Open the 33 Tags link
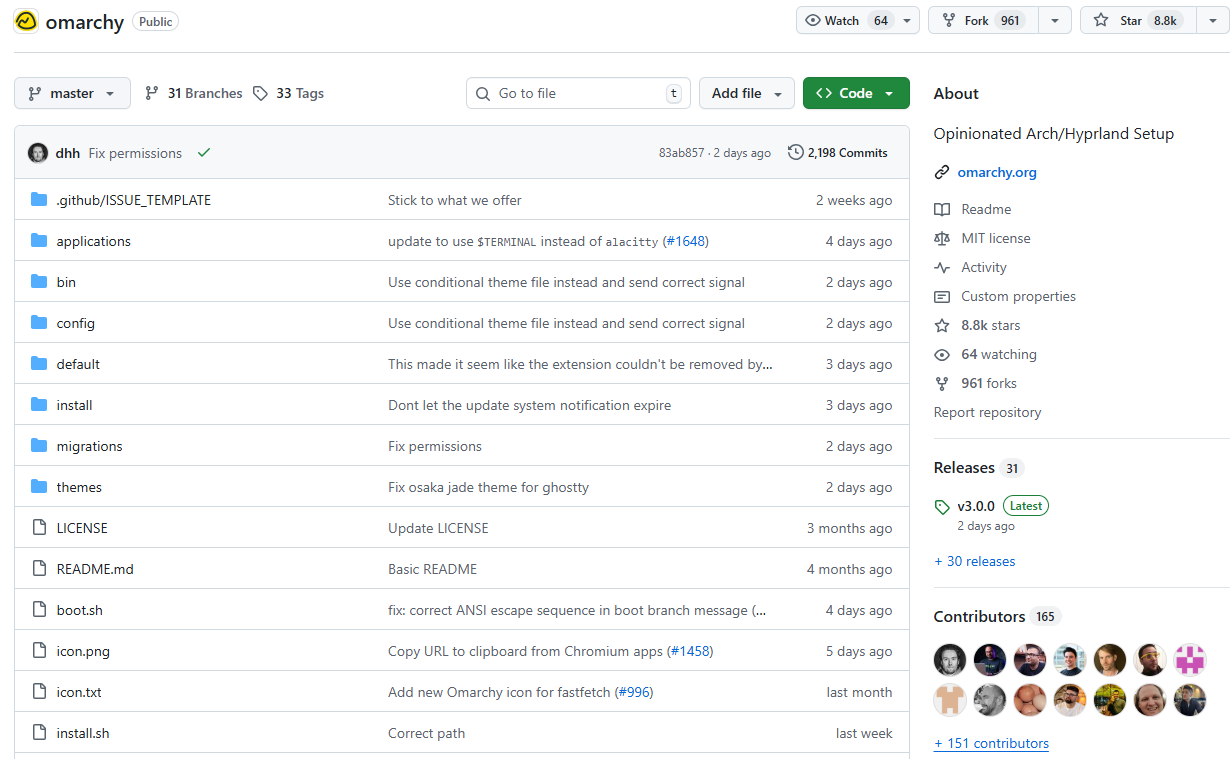Viewport: 1231px width, 759px height. tap(289, 93)
